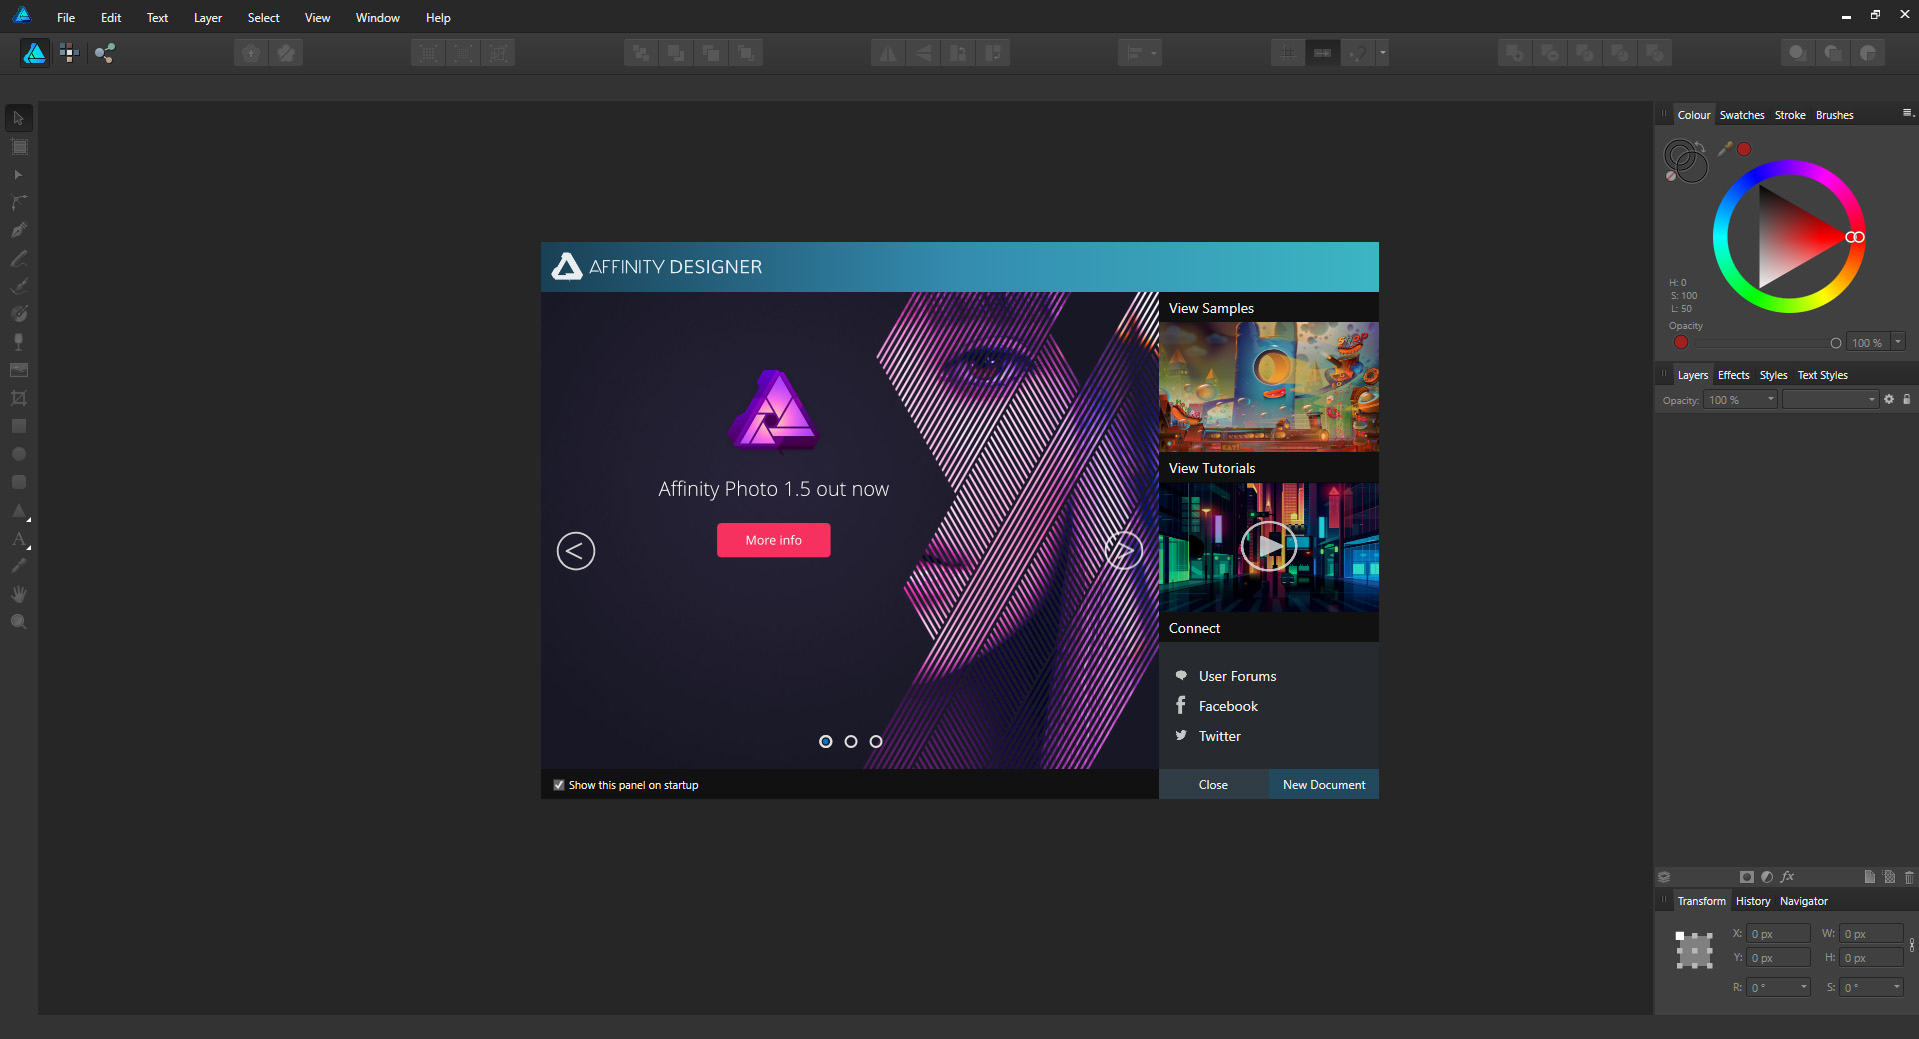Click the More info button
Screen dimensions: 1919x1039
coord(773,540)
